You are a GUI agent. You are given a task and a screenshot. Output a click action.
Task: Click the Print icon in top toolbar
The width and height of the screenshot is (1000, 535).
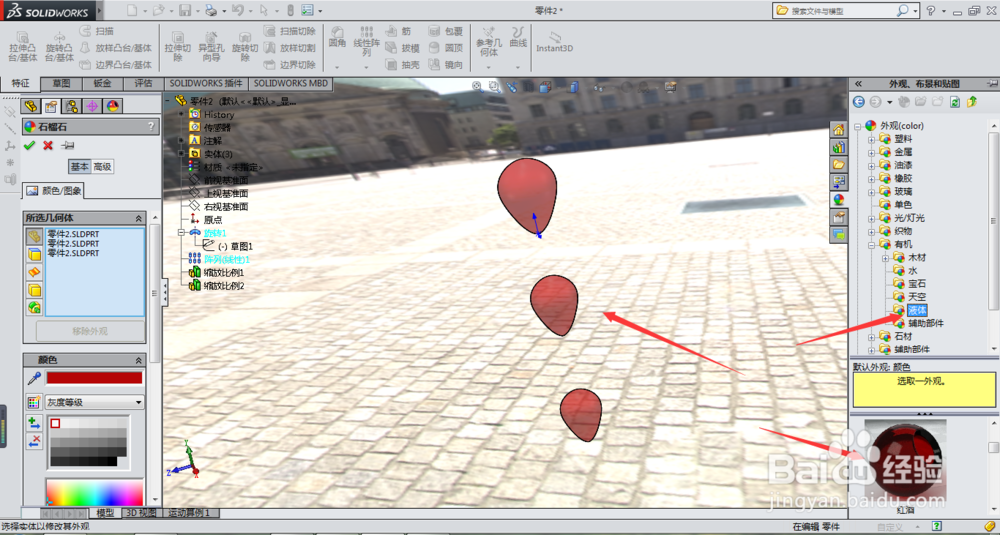tap(211, 11)
